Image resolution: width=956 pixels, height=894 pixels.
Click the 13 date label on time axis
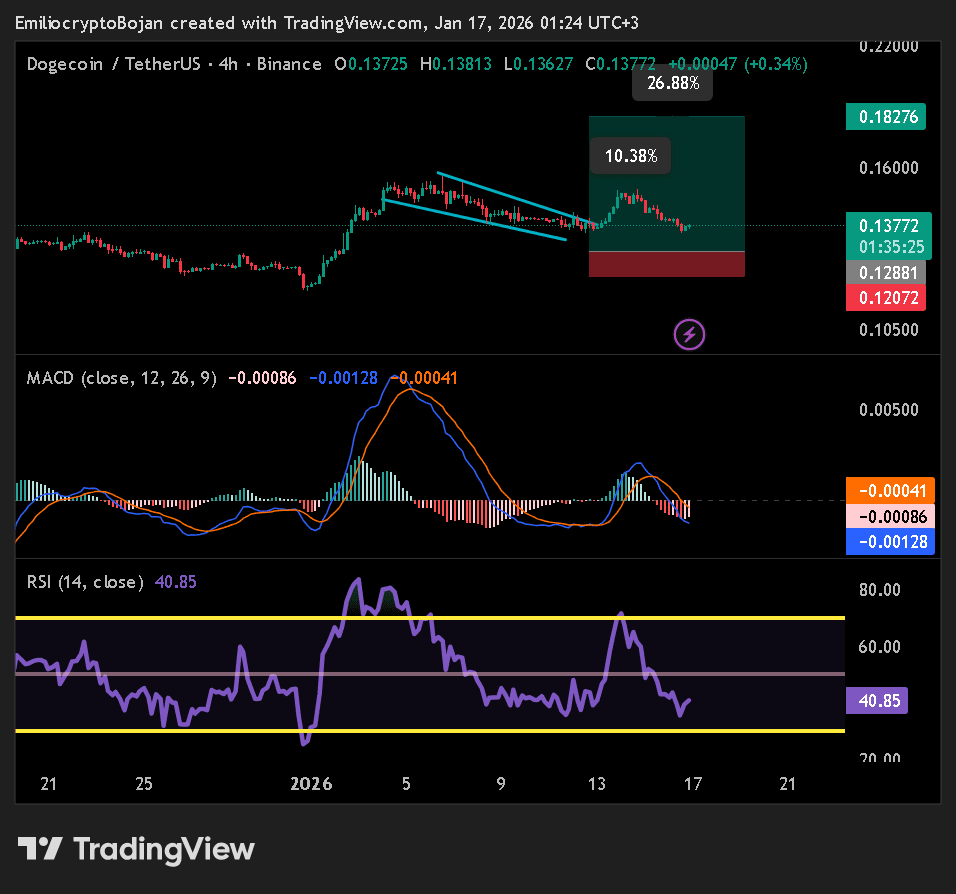[x=596, y=784]
